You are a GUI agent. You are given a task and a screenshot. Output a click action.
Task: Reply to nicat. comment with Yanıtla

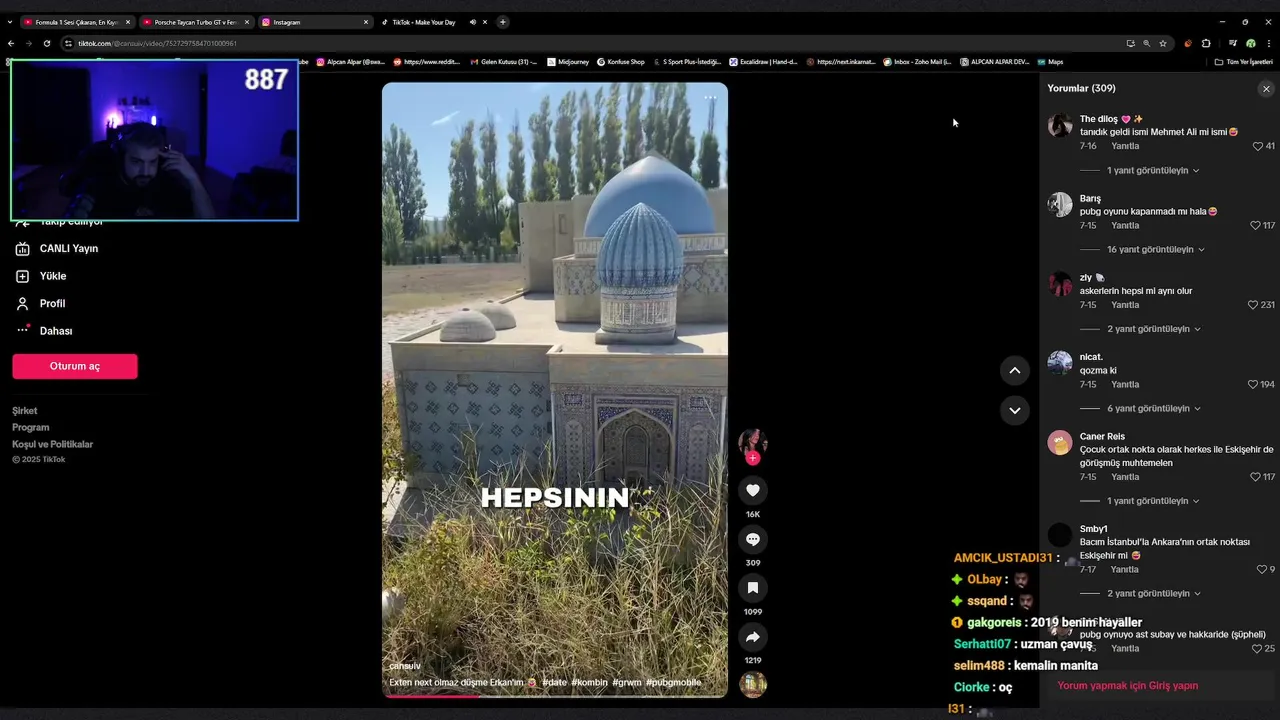pos(1125,385)
